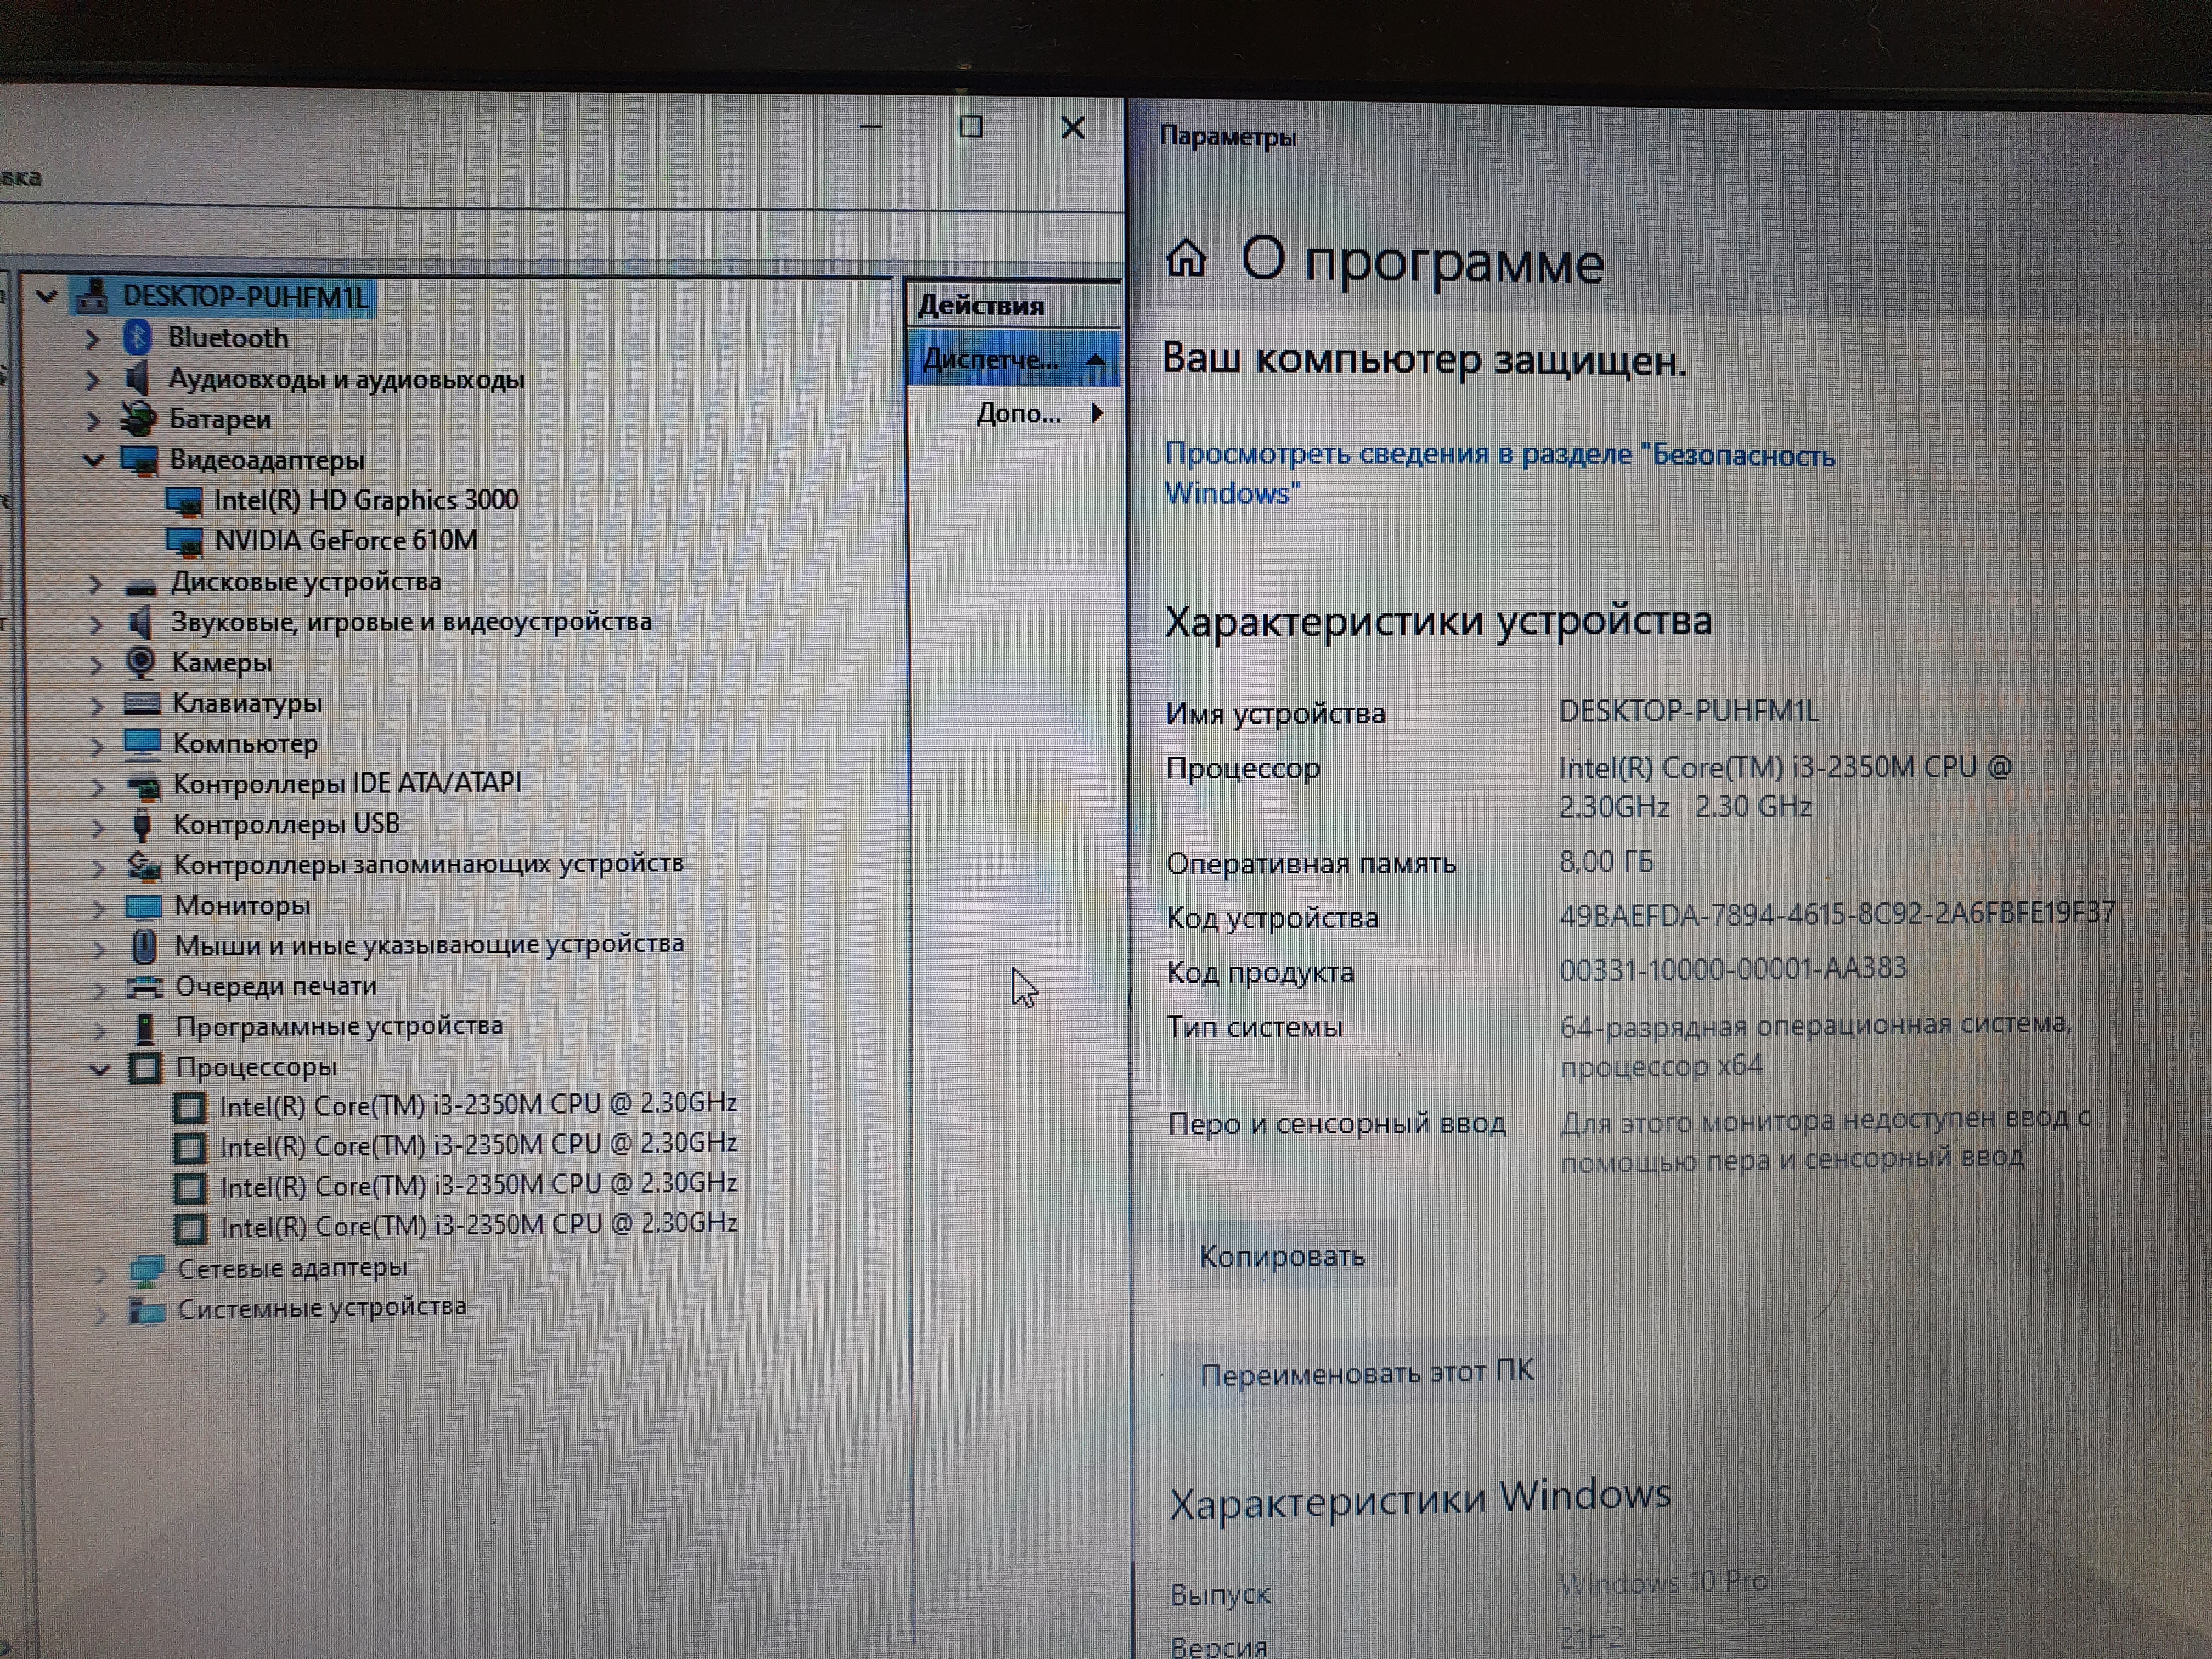Click the Камеры webcam icon
2212x1659 pixels.
141,663
